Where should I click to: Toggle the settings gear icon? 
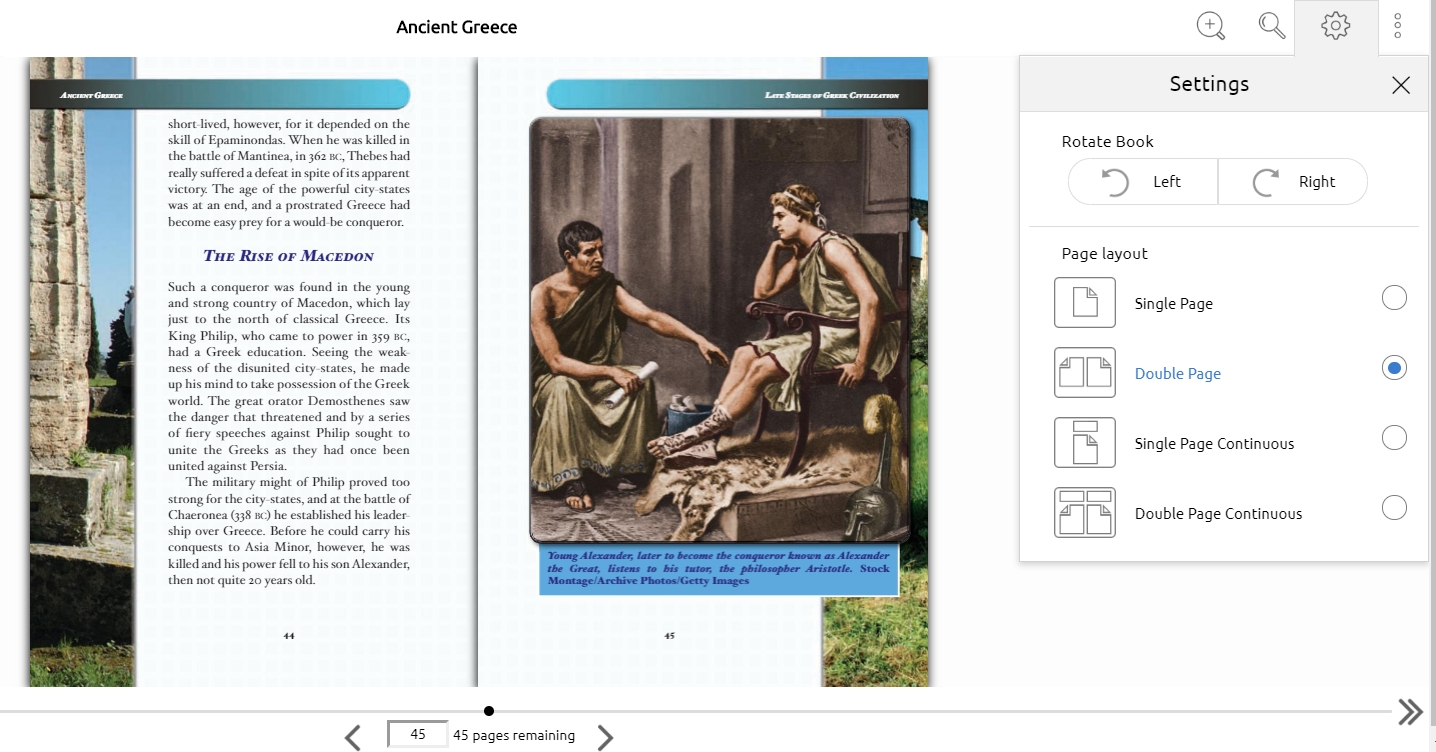coord(1336,27)
